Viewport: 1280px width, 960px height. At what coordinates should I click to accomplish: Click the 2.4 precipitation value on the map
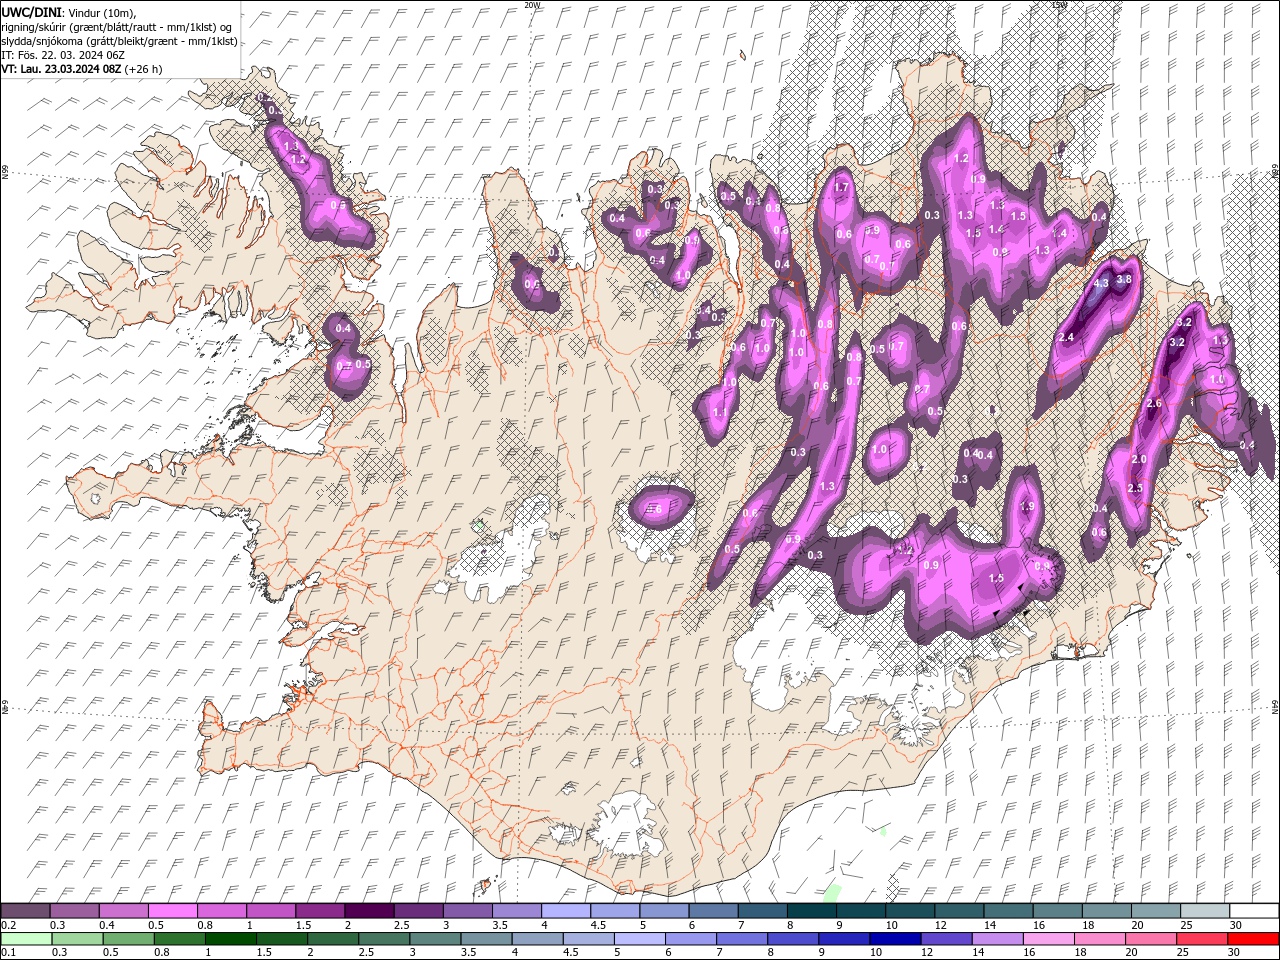1066,338
